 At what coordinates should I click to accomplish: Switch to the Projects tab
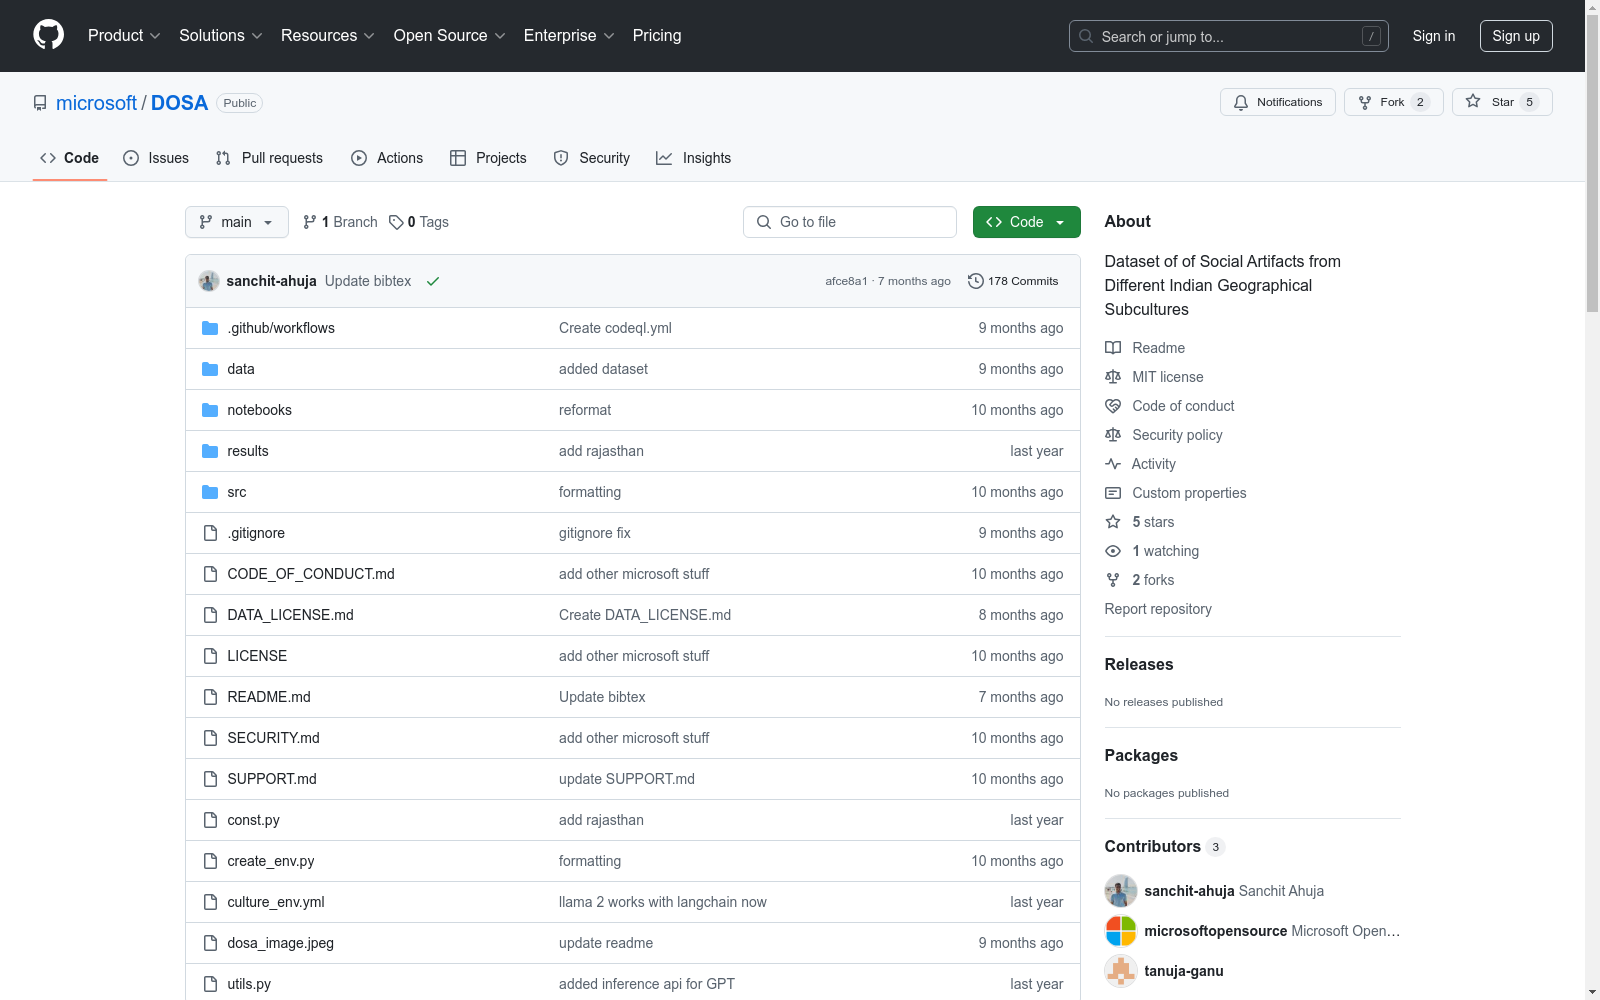pos(488,158)
